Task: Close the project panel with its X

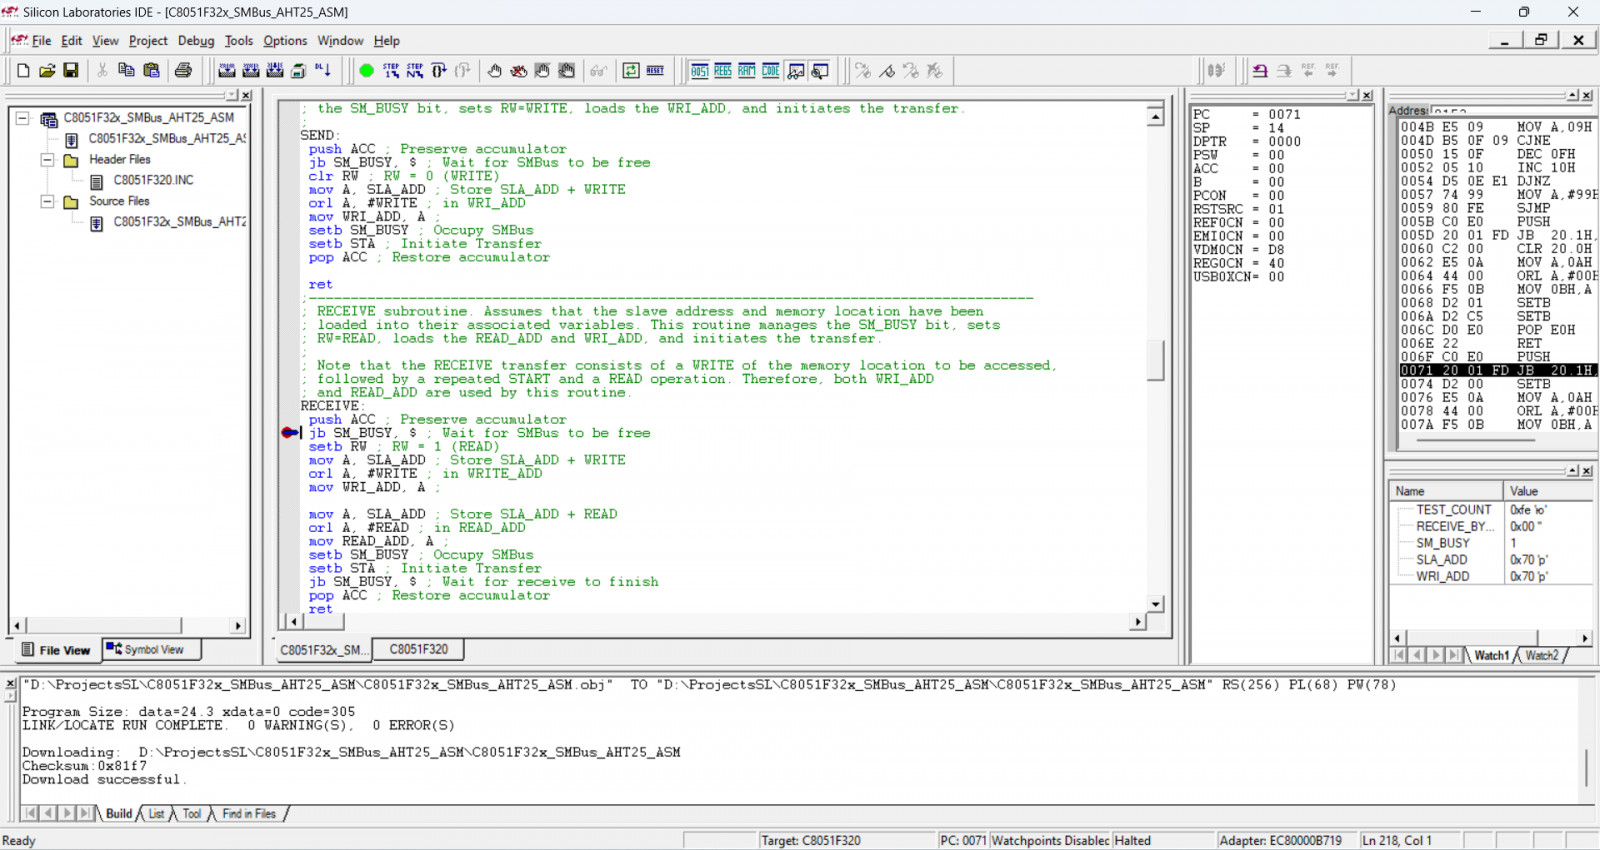Action: [246, 95]
